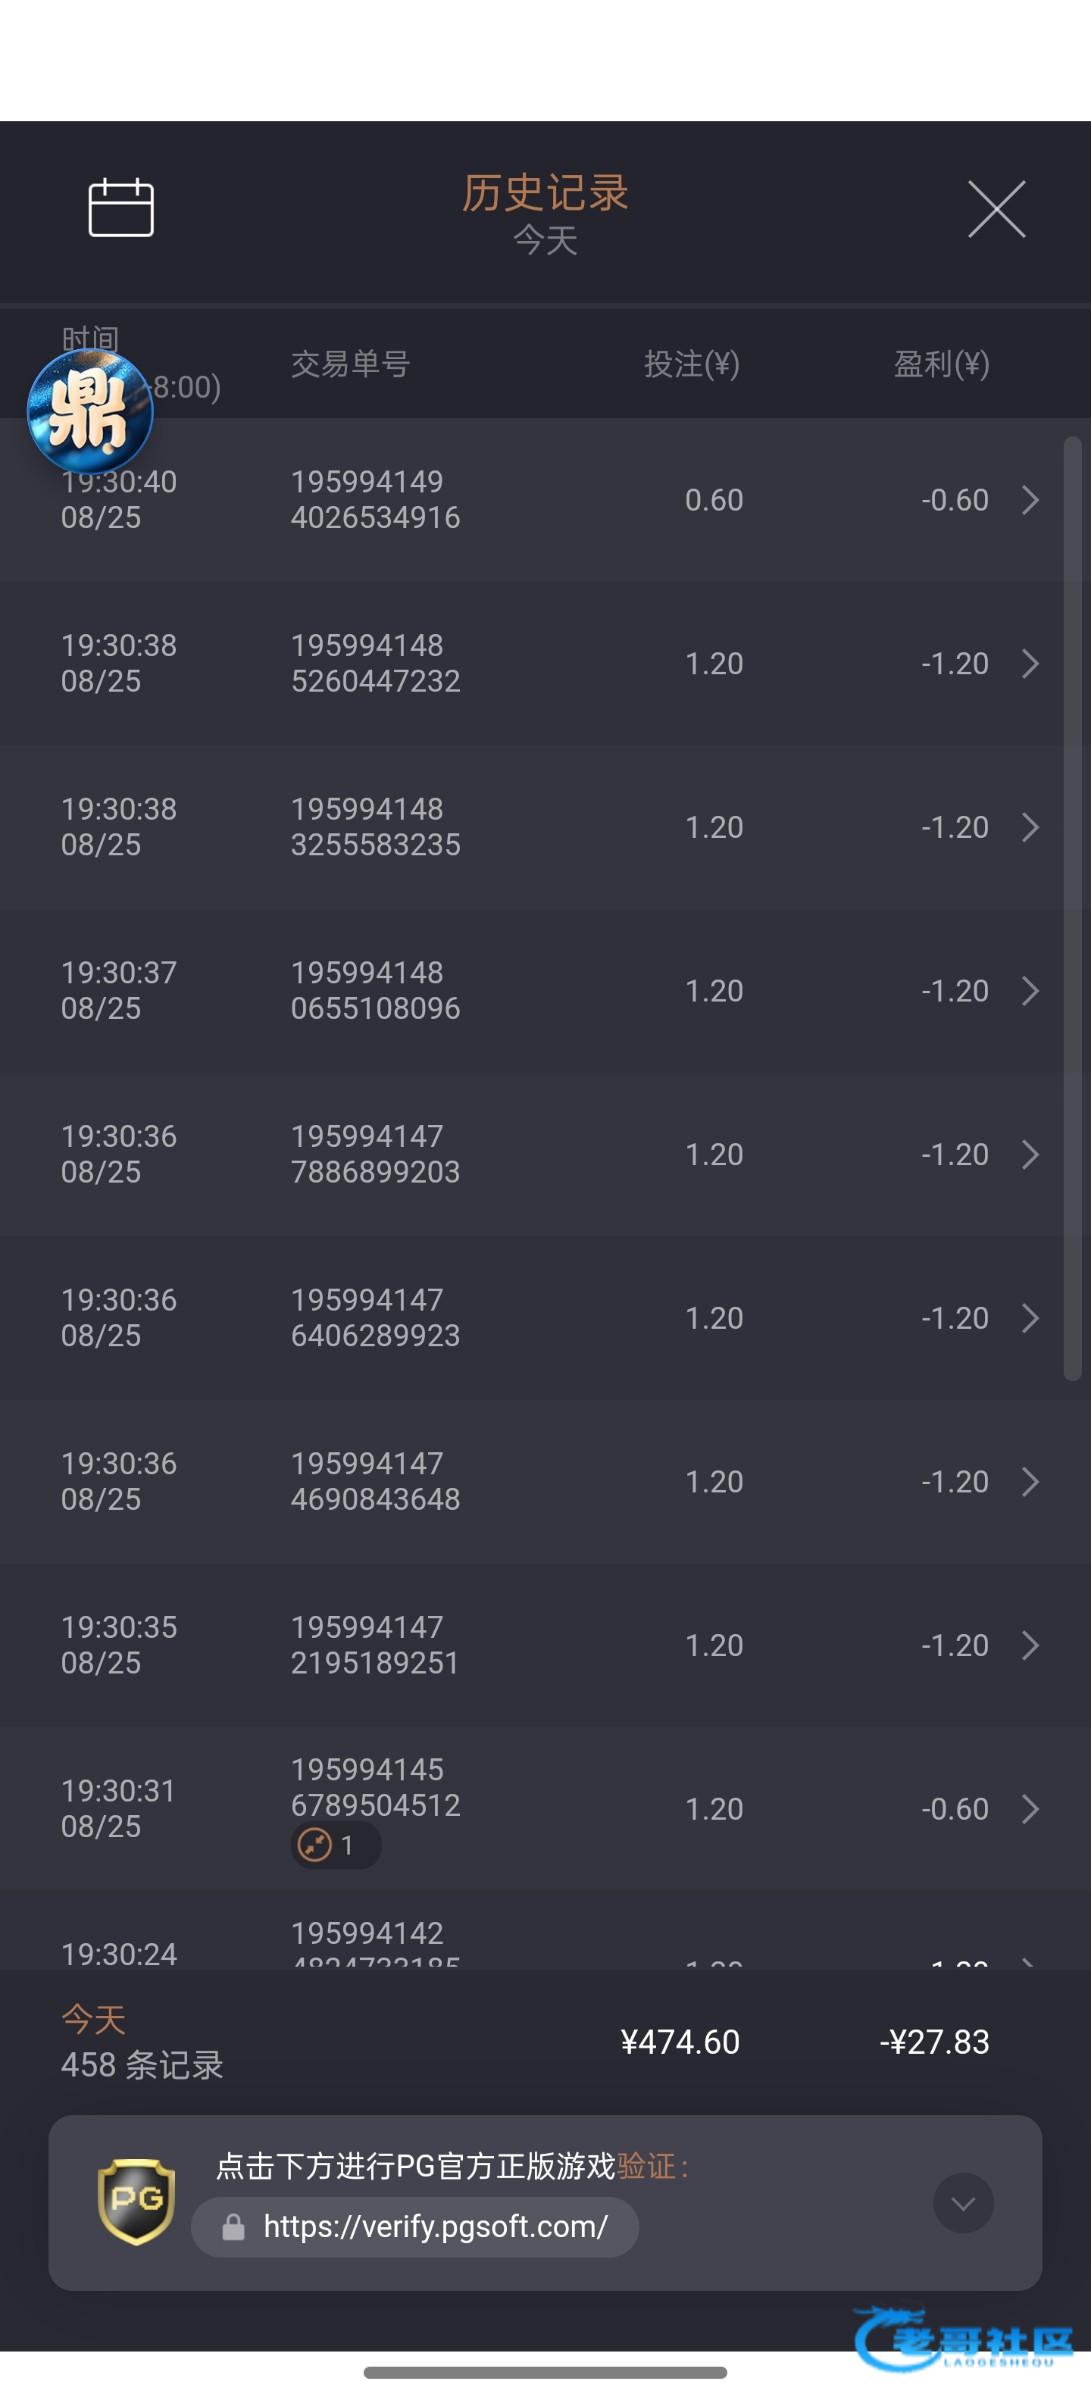Viewport: 1091px width, 2400px height.
Task: Tap the 历史记录 今天 header title
Action: coord(545,212)
